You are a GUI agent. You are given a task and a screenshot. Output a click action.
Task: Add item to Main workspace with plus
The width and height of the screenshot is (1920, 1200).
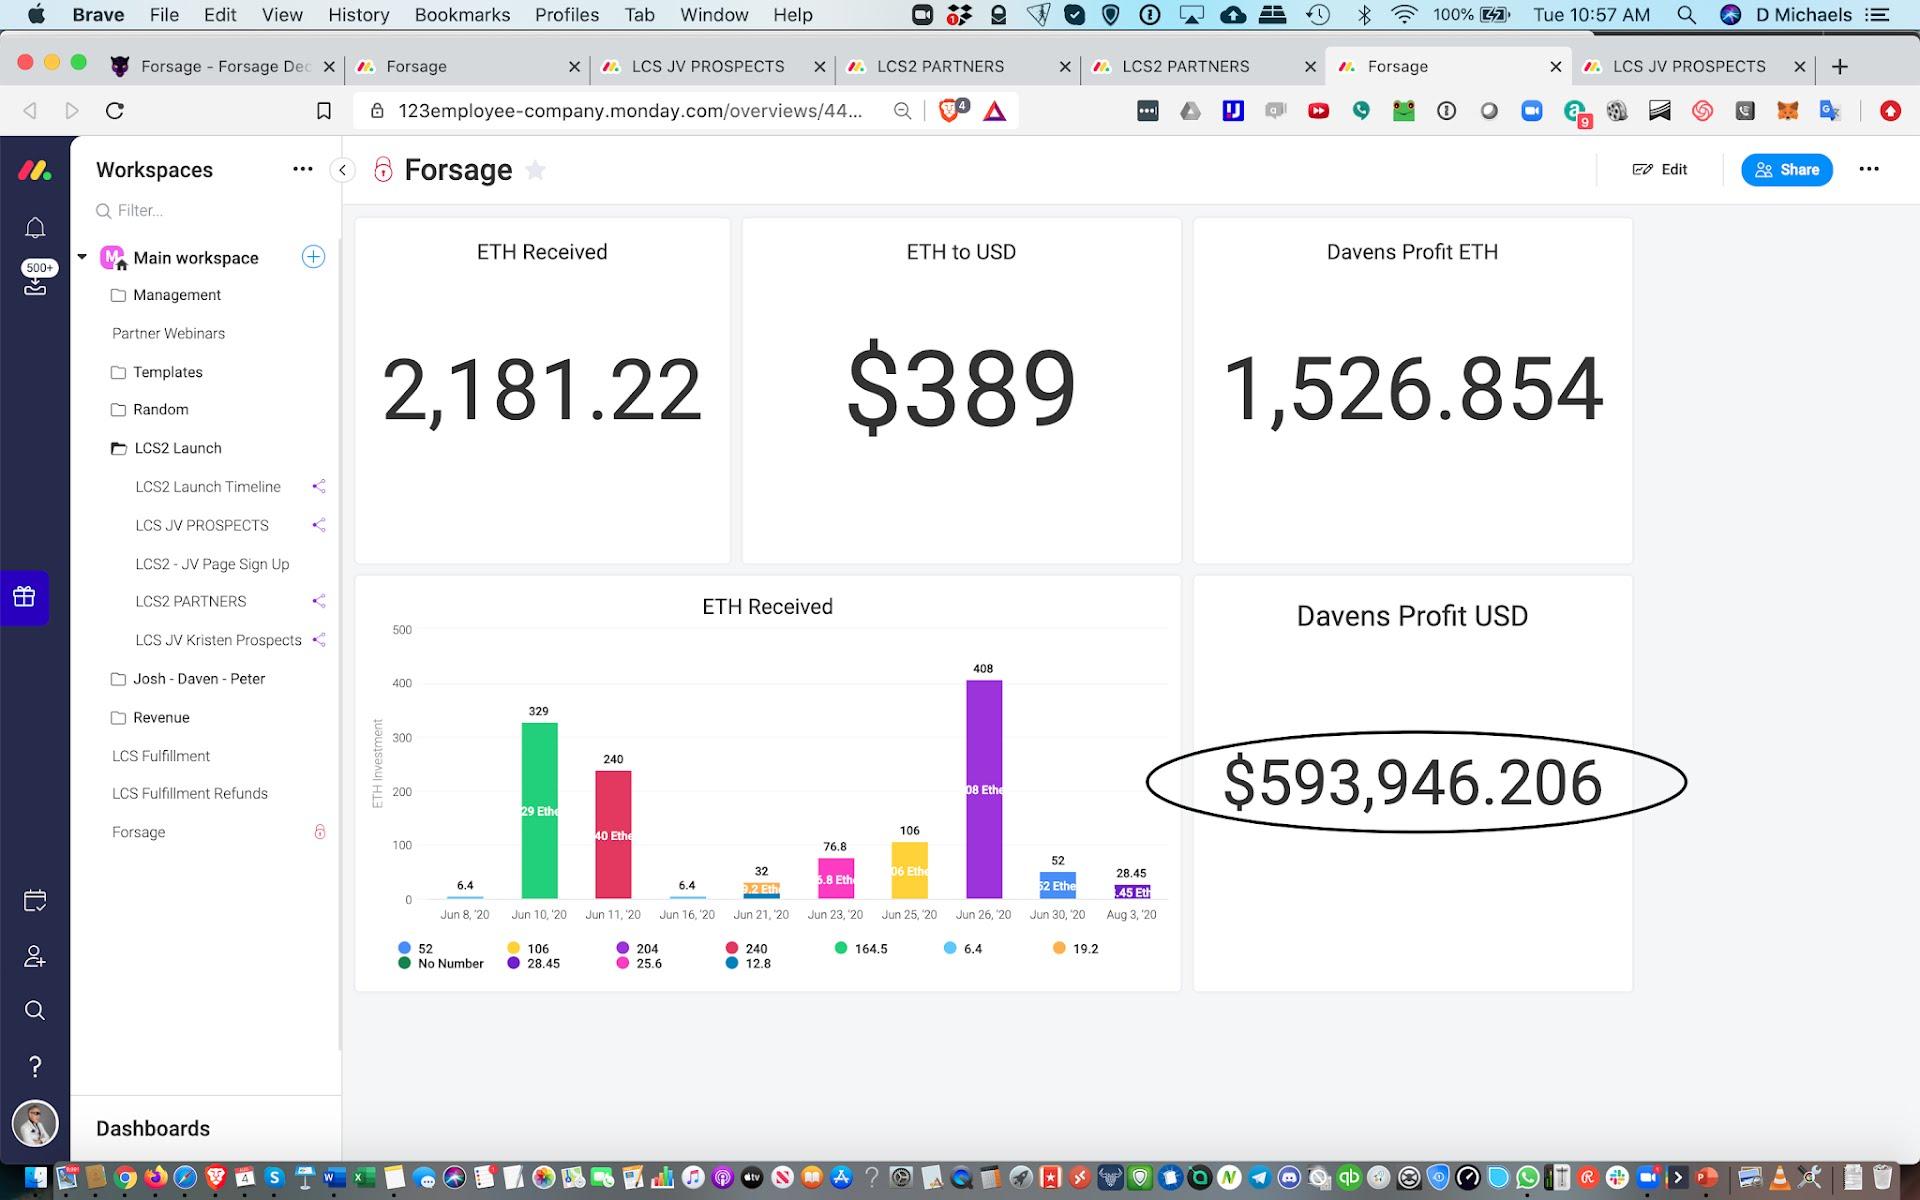click(313, 257)
